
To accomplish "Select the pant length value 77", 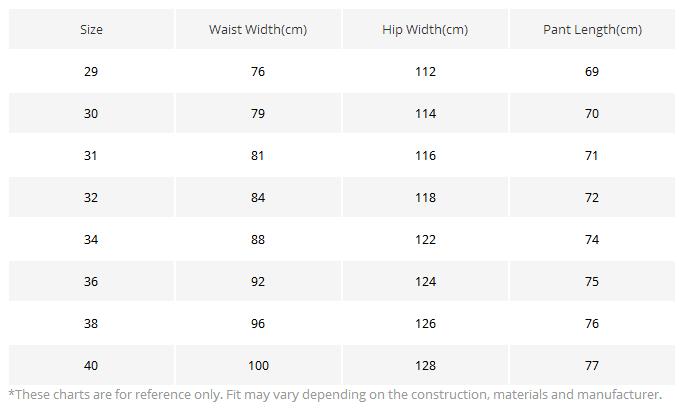I will (x=592, y=366).
